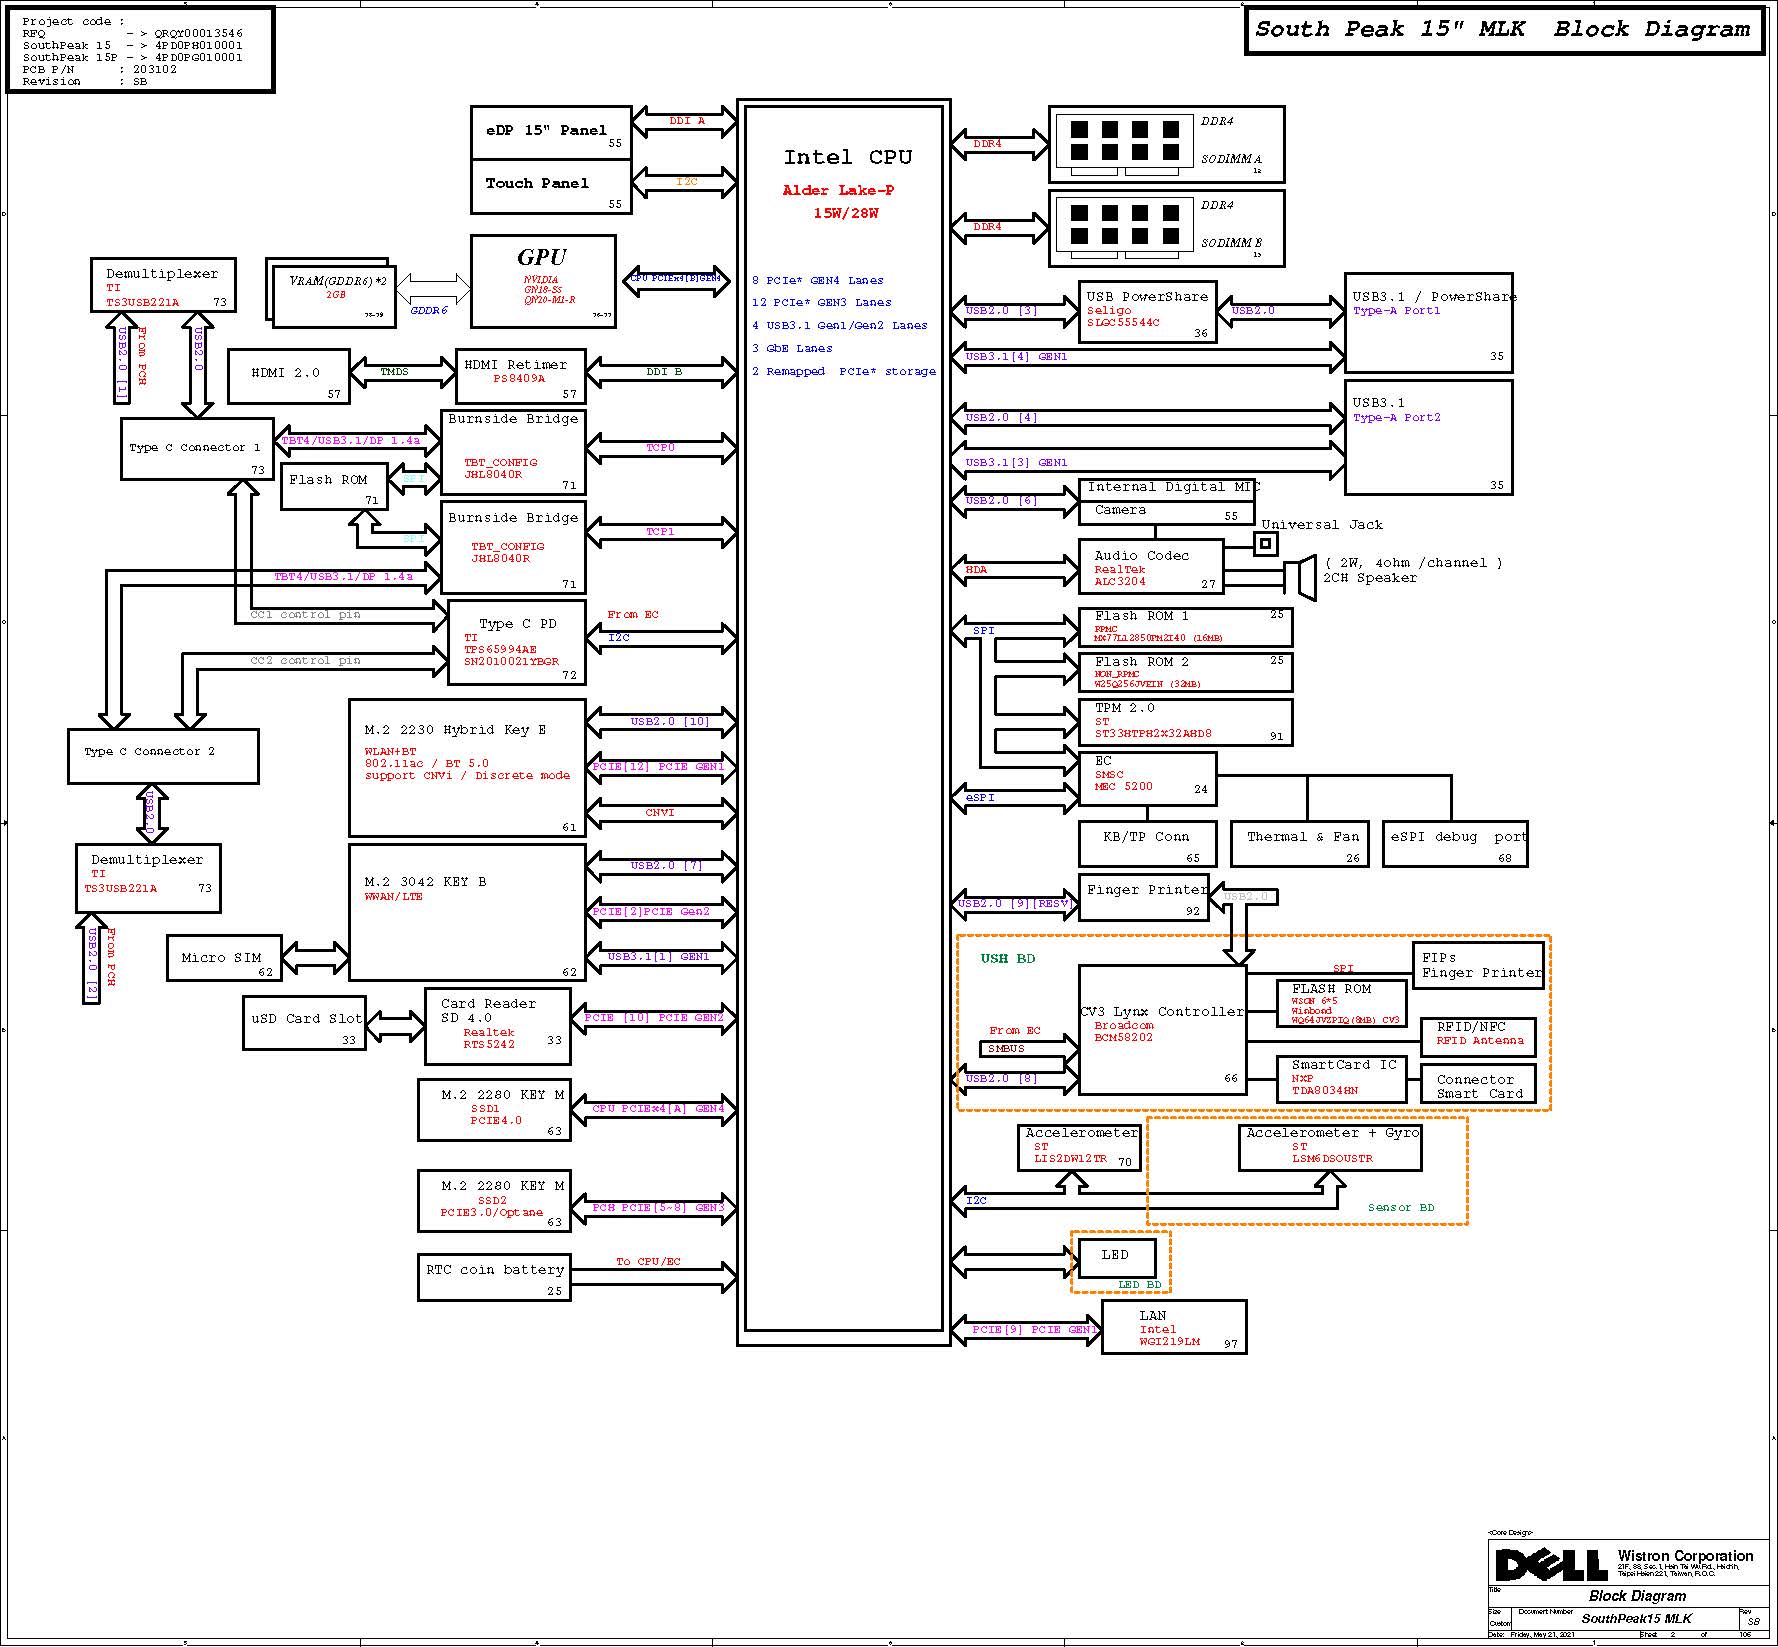Click the USB3.1 Type-A Port2 block
Image resolution: width=1778 pixels, height=1647 pixels.
1428,437
